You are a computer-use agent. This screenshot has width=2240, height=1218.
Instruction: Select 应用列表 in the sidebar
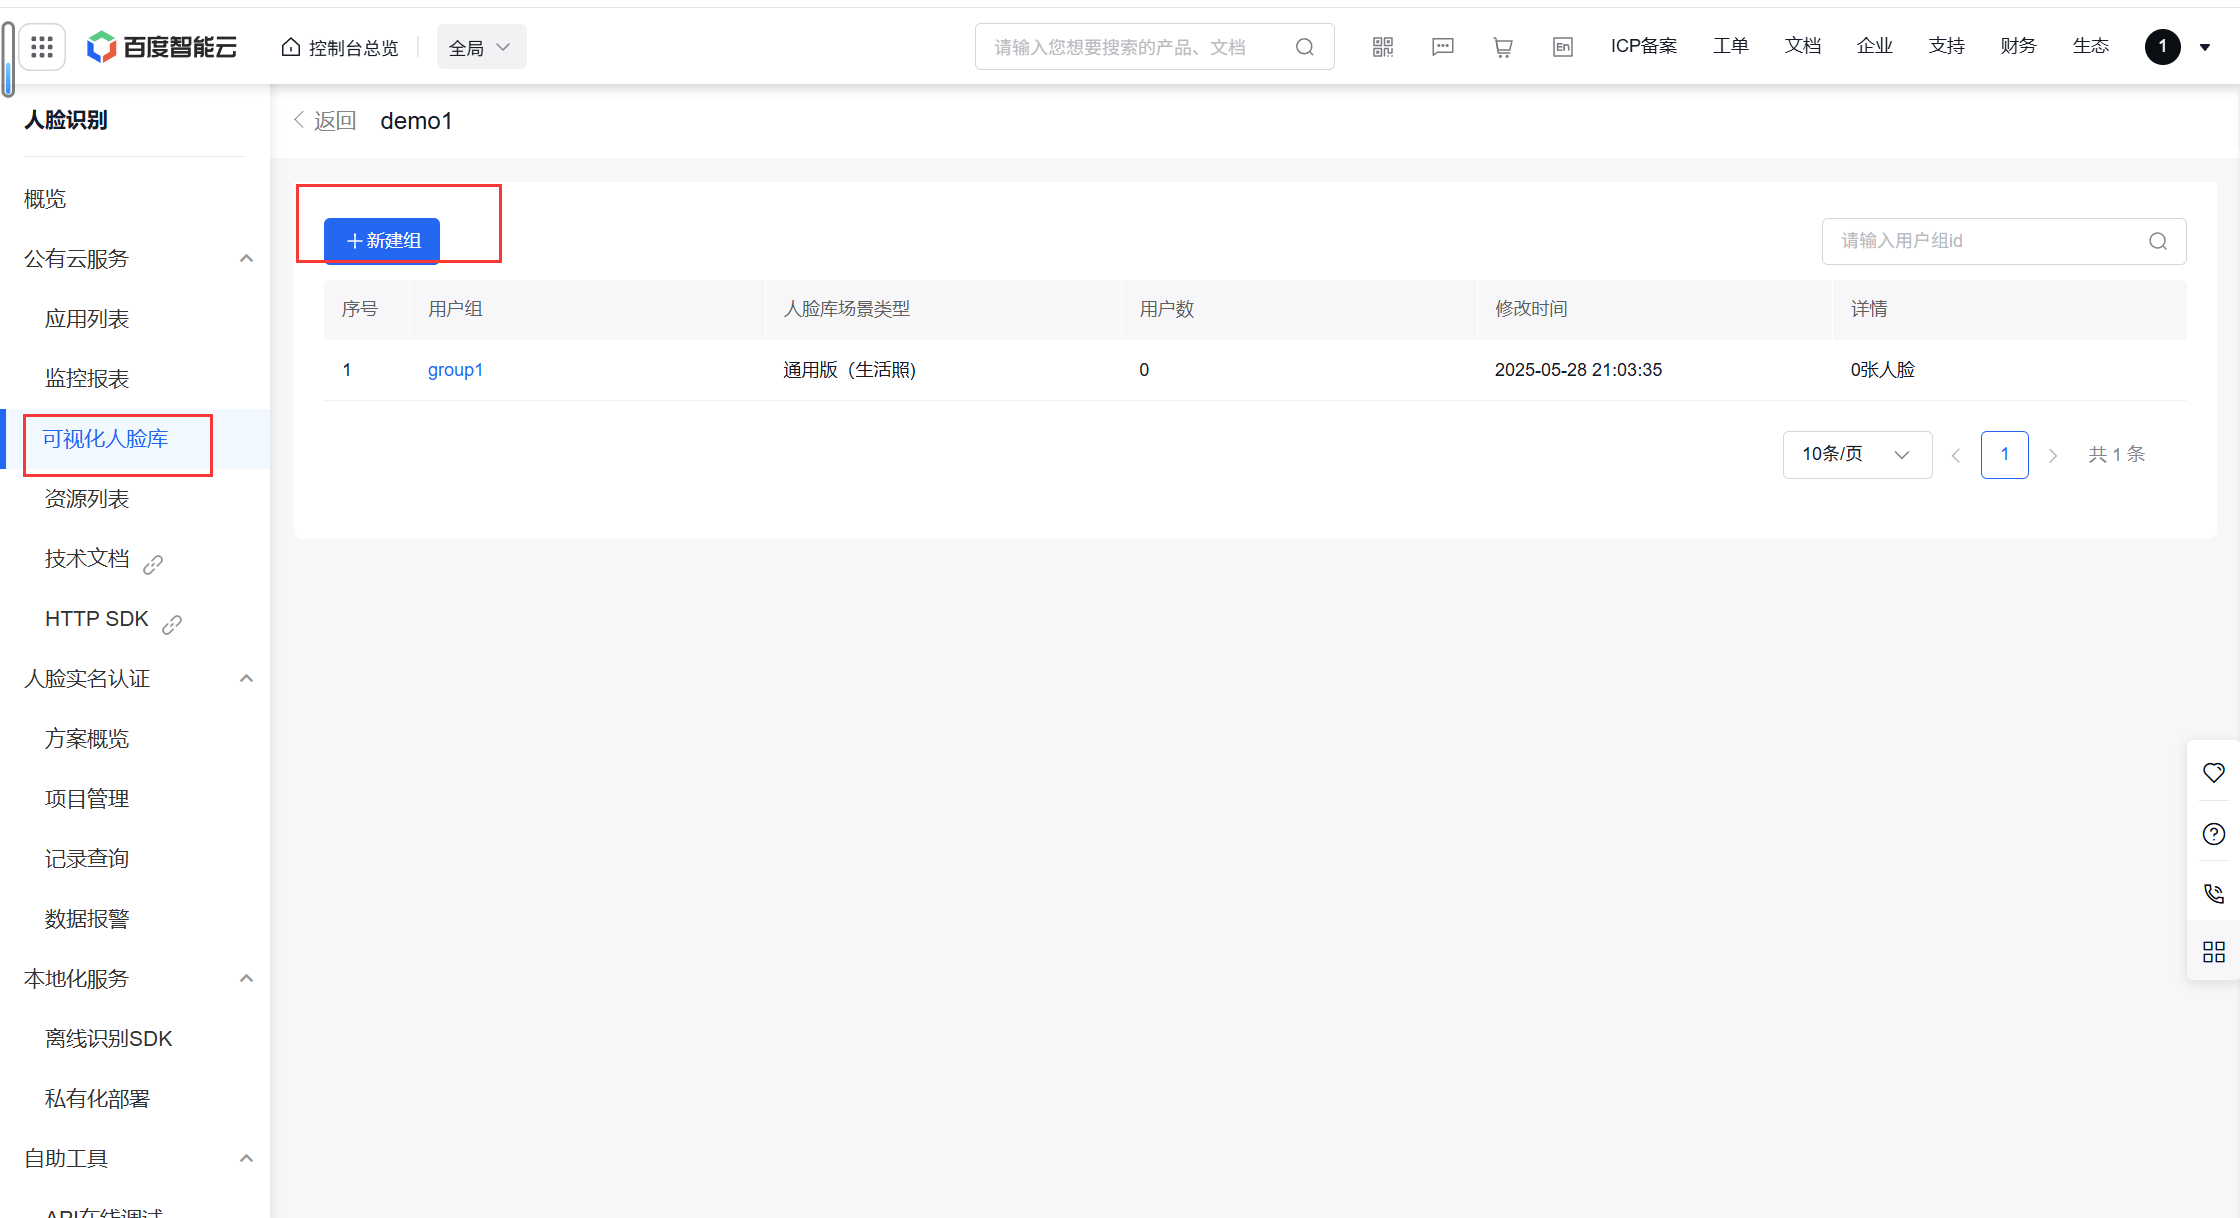coord(87,319)
